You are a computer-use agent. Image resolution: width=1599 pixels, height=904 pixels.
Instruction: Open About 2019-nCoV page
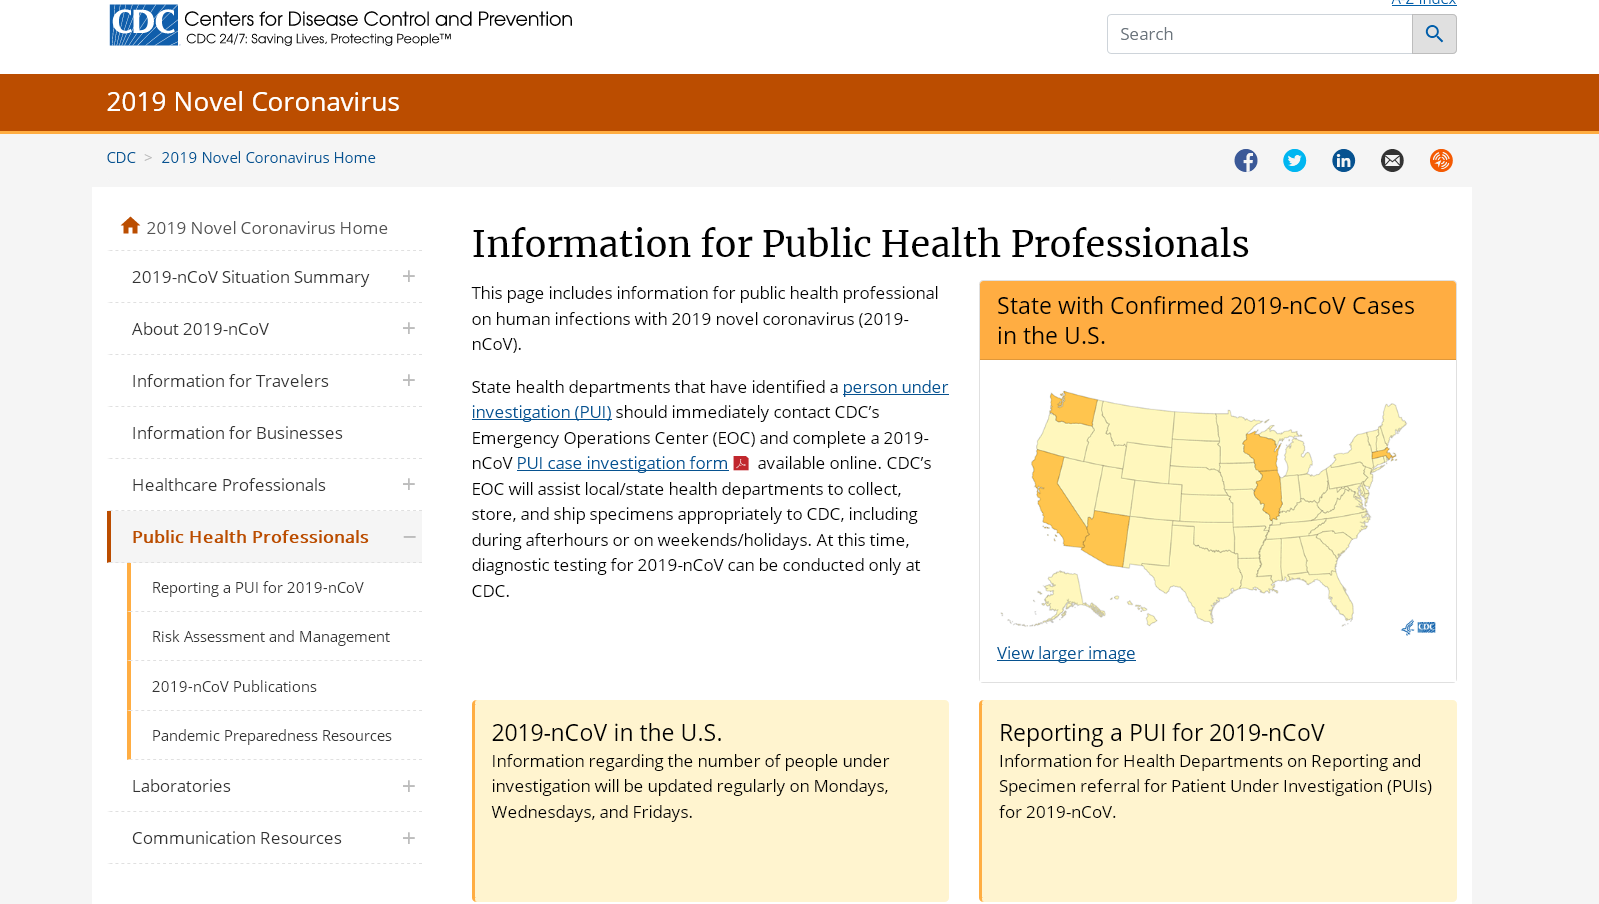pos(200,329)
